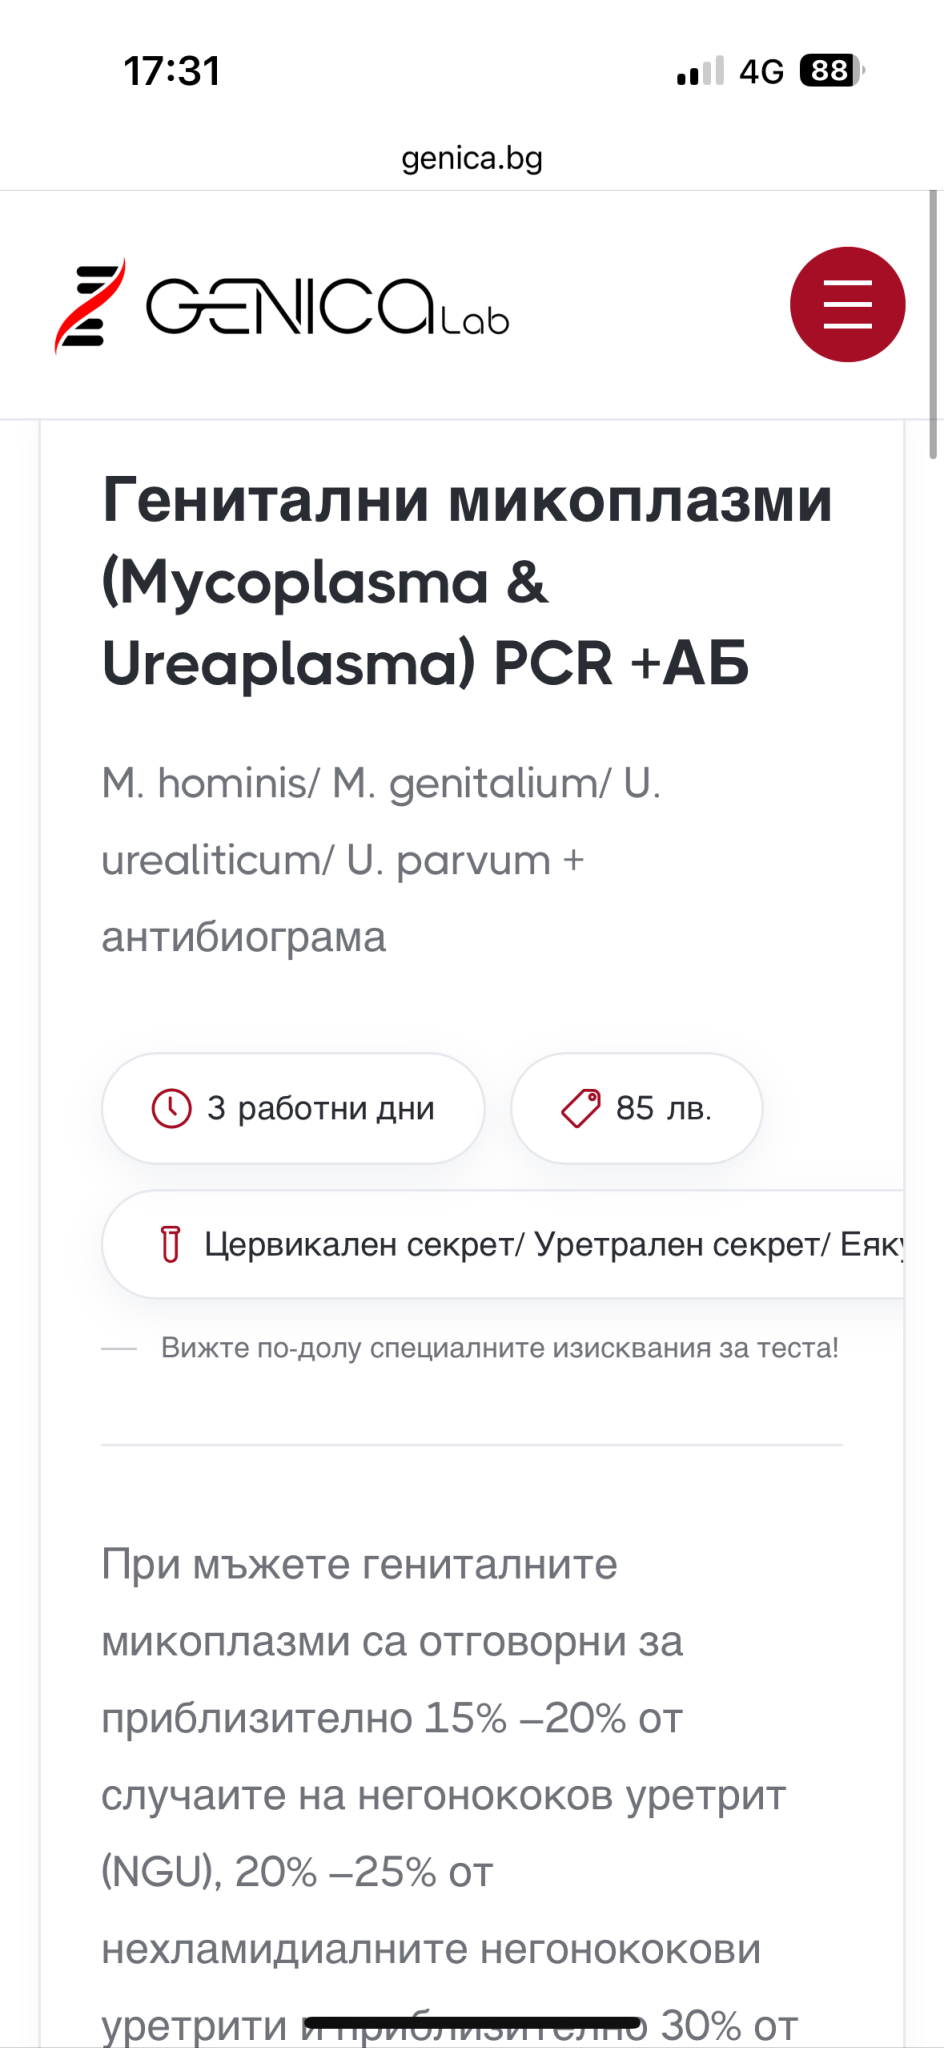The width and height of the screenshot is (944, 2048).
Task: Tap the genica.bg address bar
Action: 472,158
